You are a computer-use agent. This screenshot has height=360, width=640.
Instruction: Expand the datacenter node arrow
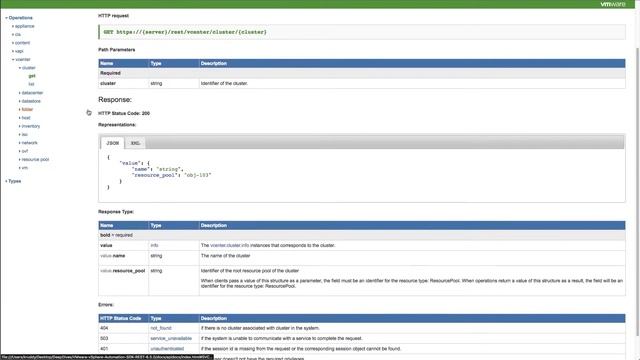(20, 93)
